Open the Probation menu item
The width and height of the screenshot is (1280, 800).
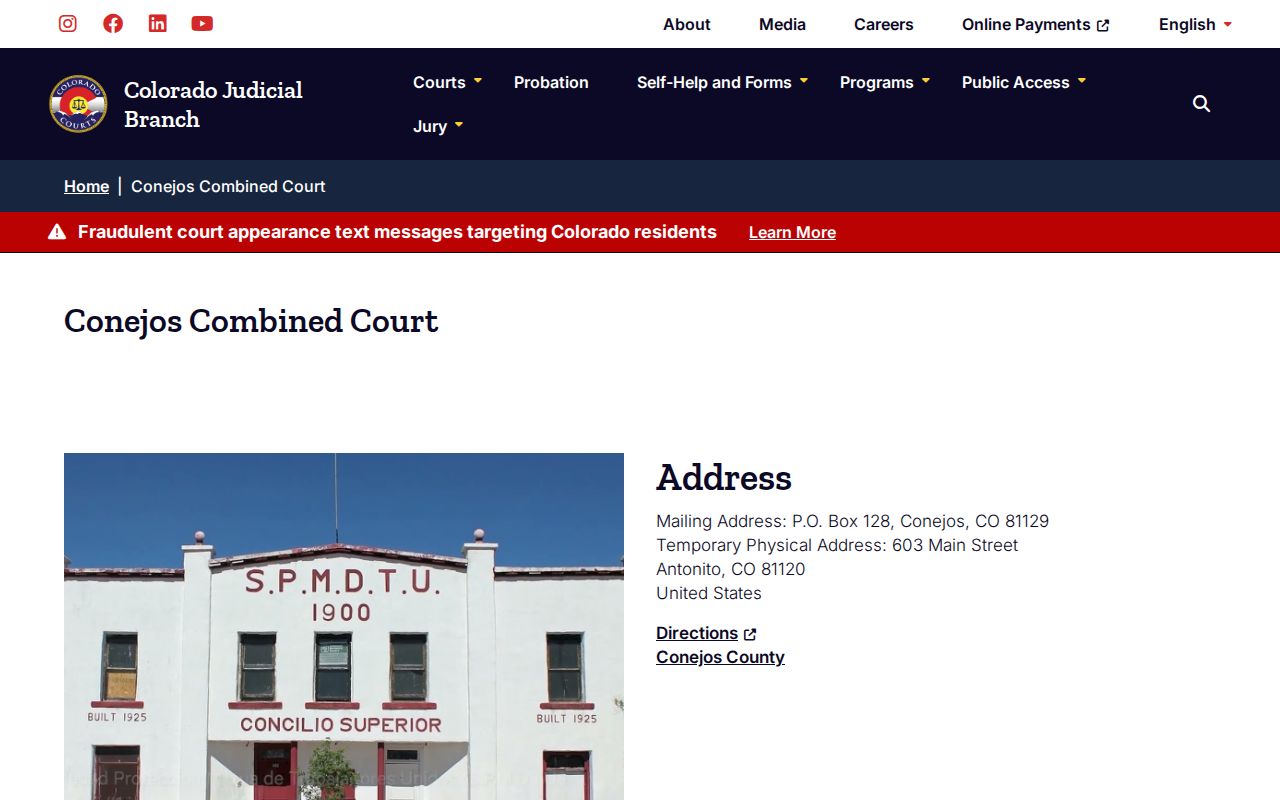click(x=551, y=82)
